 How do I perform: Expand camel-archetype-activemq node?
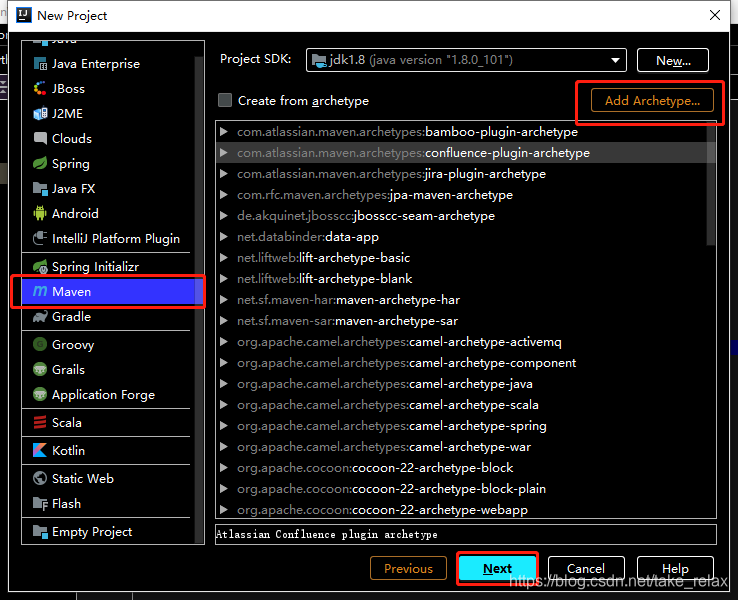224,342
